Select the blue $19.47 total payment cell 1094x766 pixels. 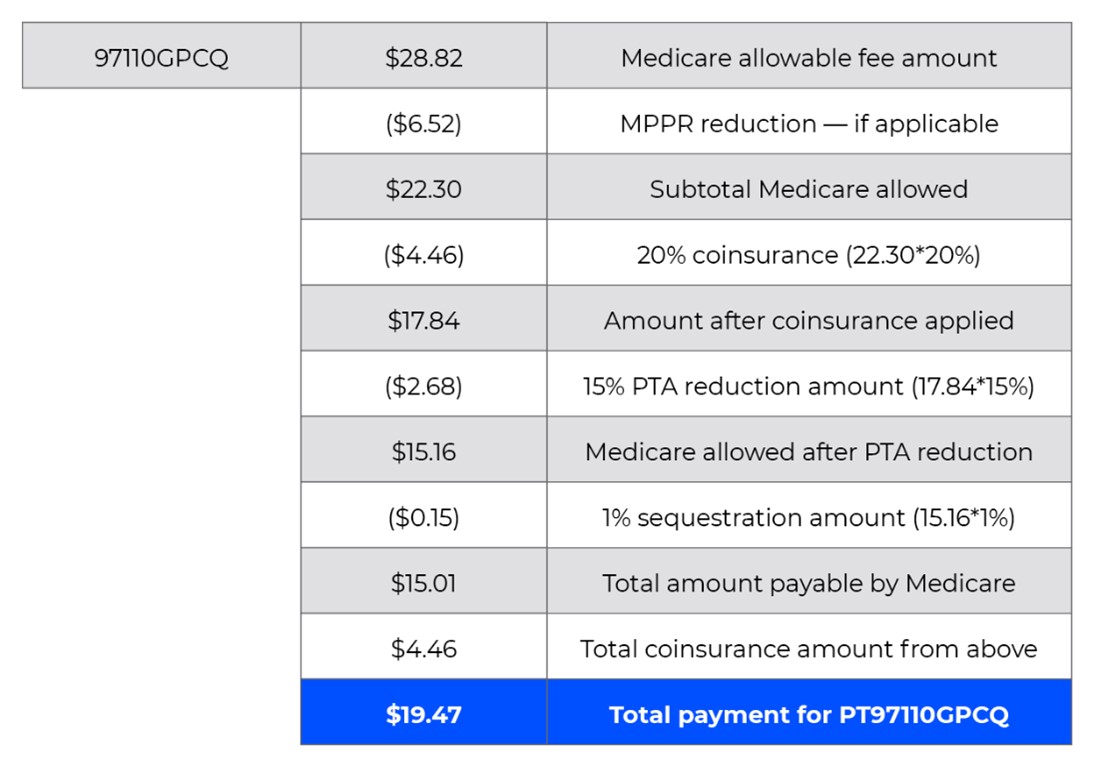pos(424,715)
